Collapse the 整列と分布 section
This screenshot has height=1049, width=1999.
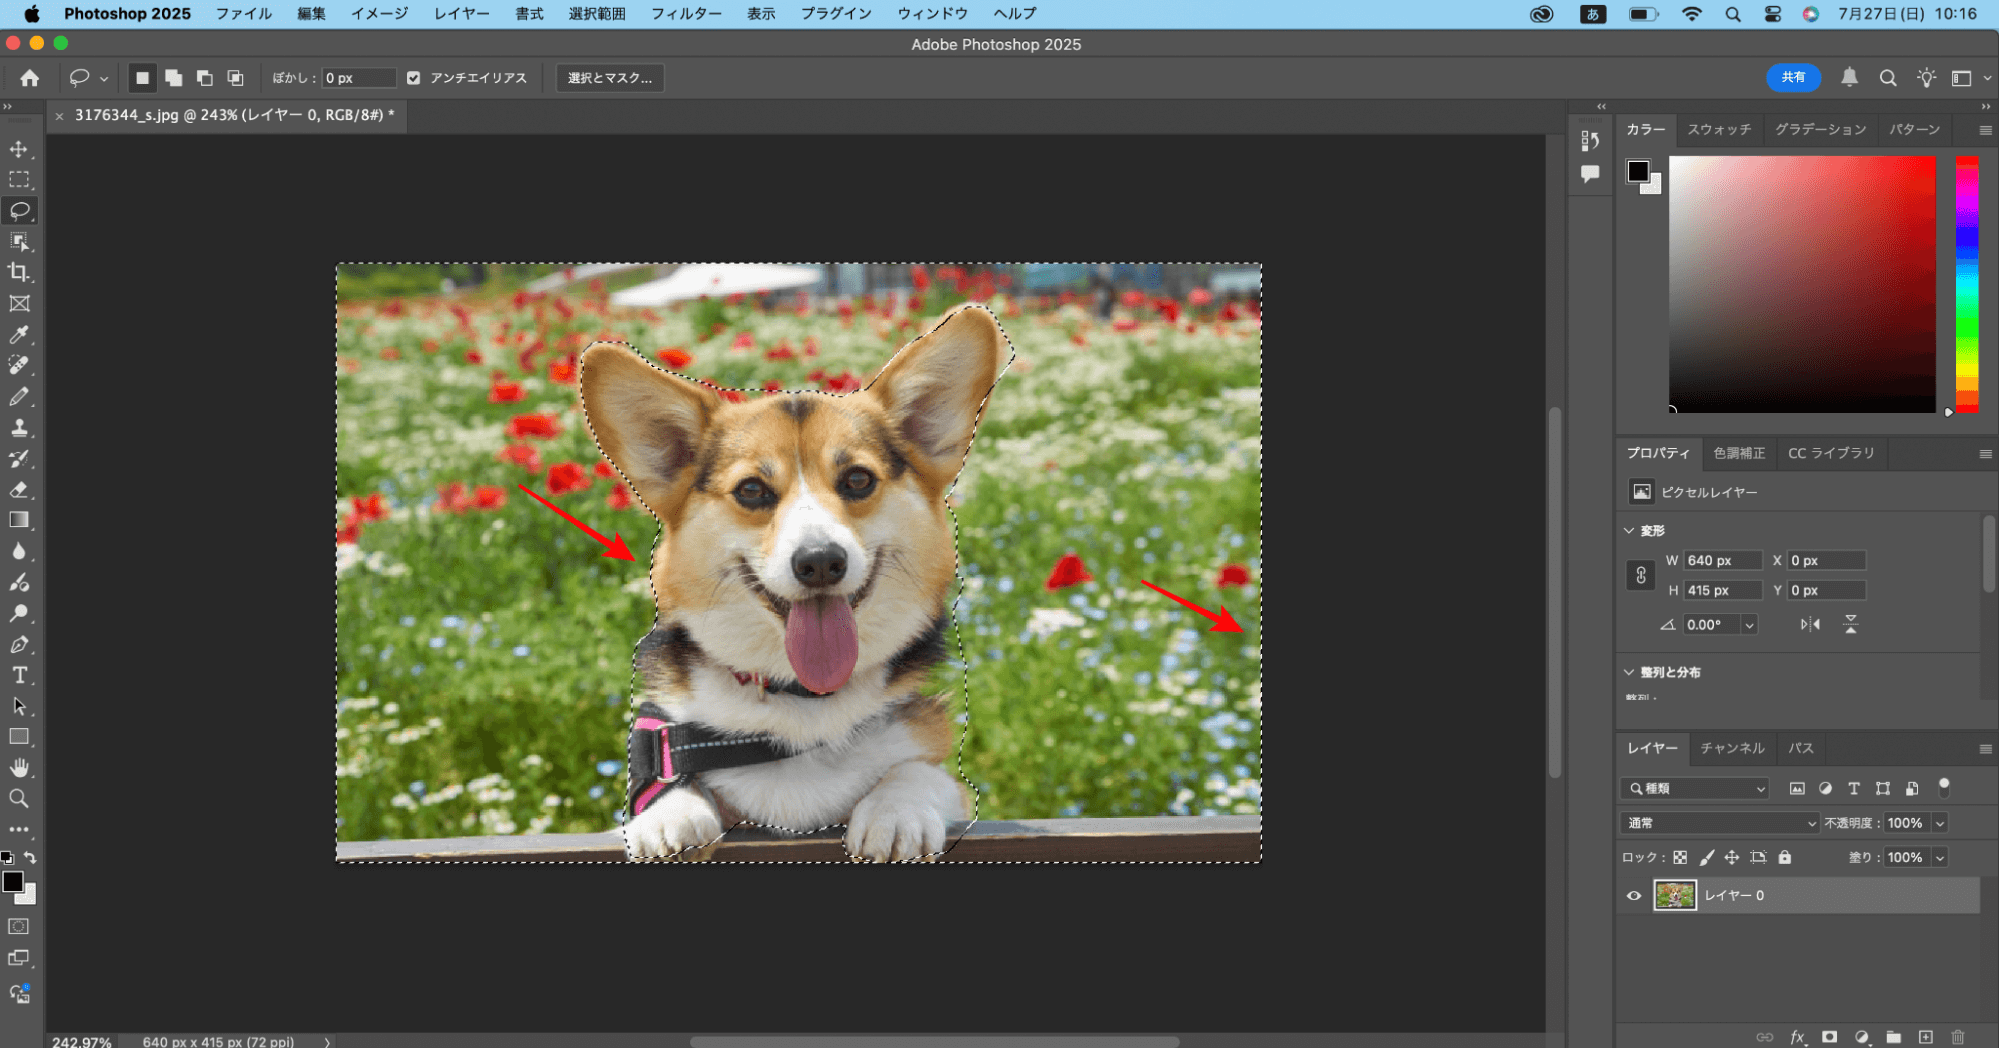pos(1629,672)
